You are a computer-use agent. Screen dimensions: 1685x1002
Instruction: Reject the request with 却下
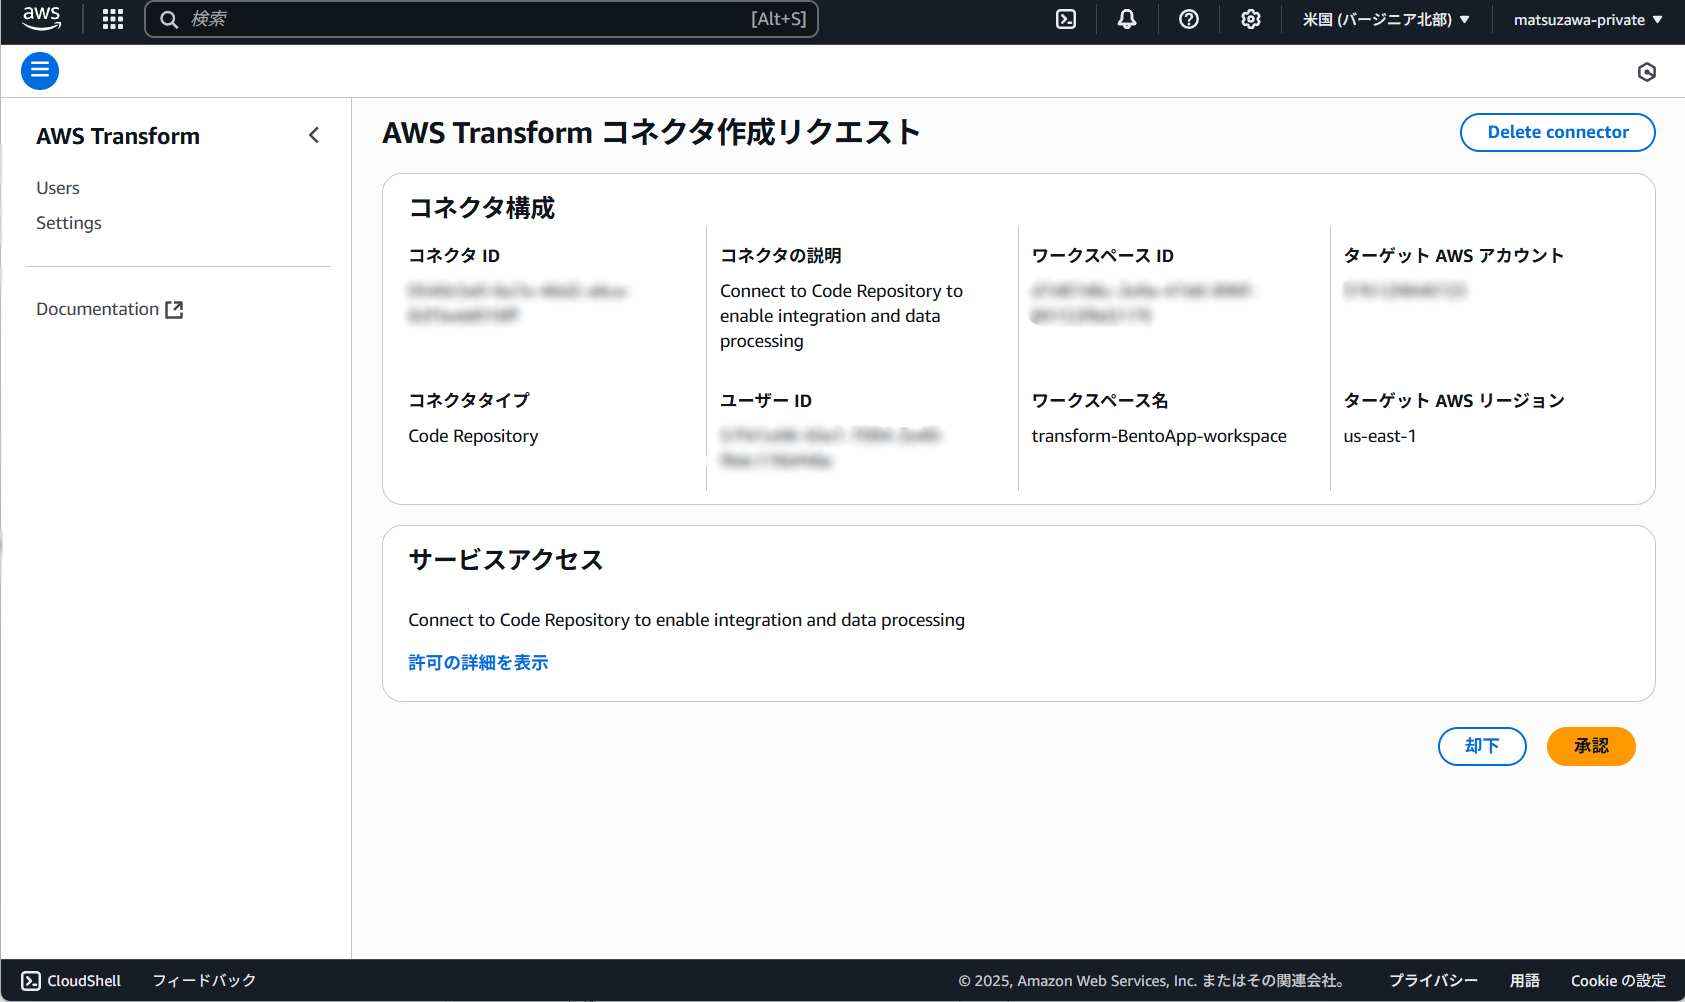coord(1482,746)
